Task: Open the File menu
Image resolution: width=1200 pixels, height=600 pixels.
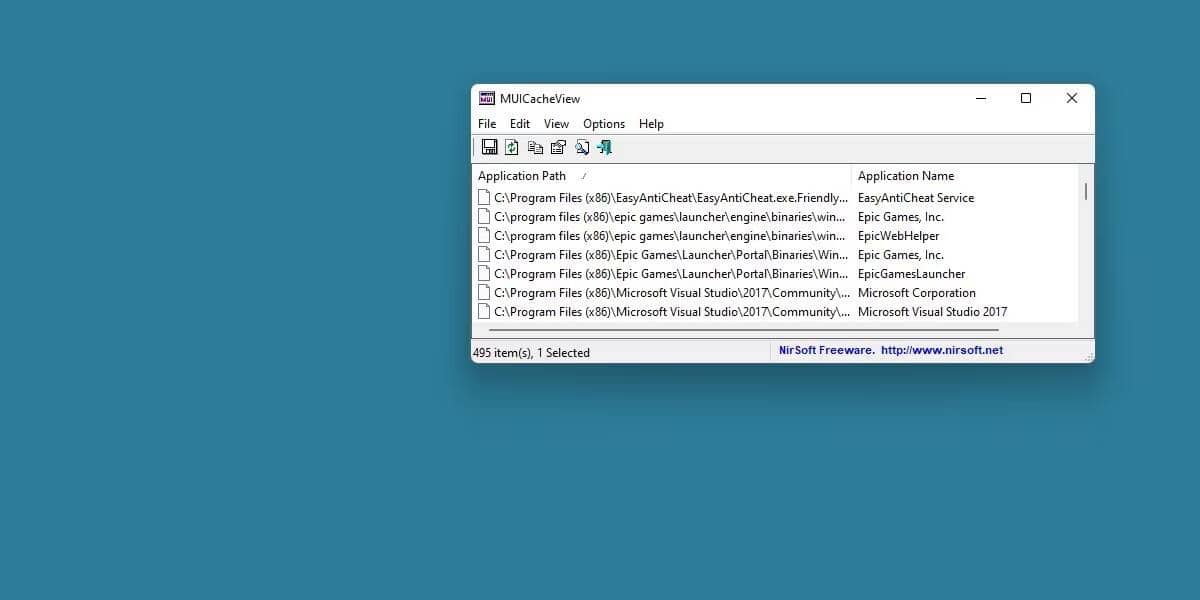Action: [487, 123]
